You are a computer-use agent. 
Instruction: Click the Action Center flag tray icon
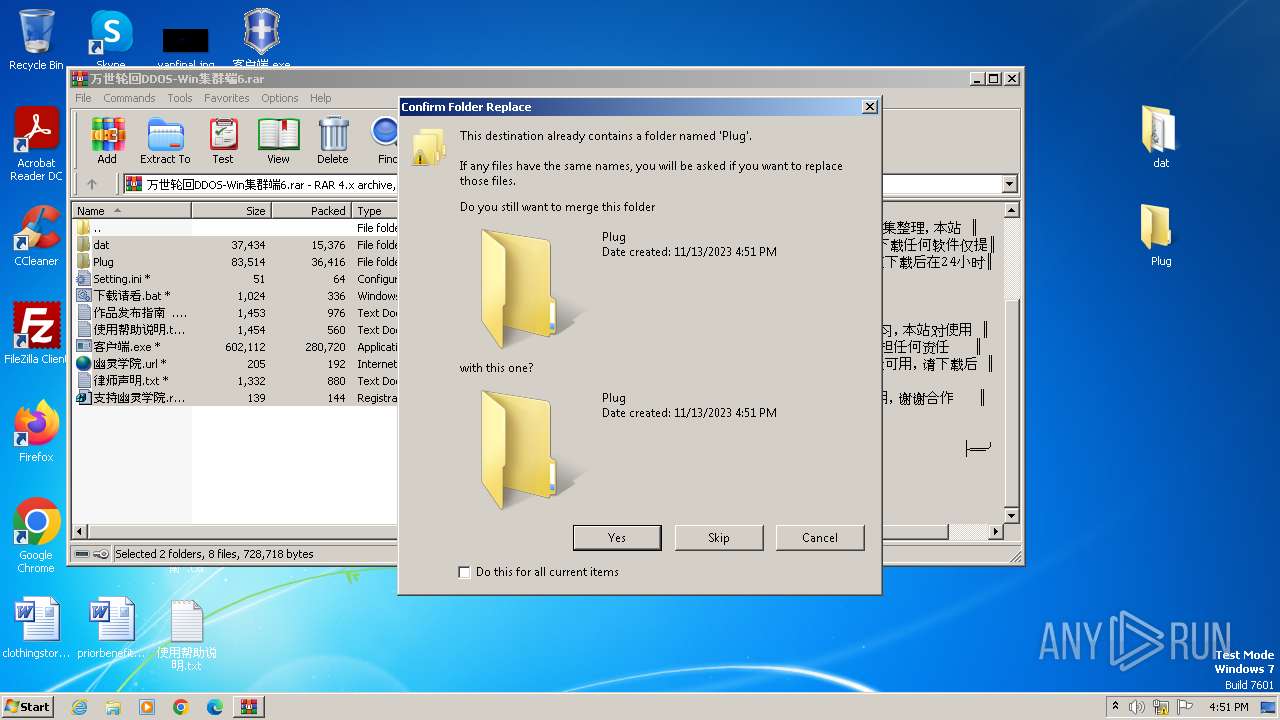click(1186, 707)
